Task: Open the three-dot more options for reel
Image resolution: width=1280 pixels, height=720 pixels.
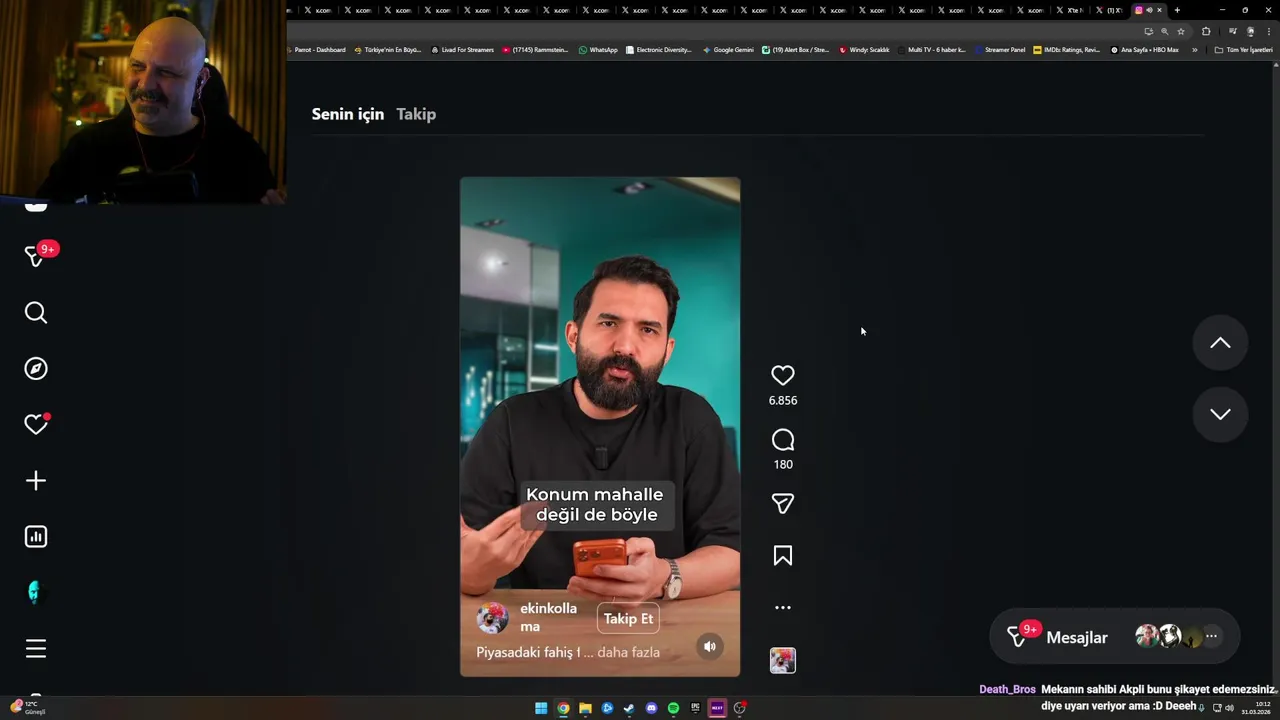Action: pos(783,607)
